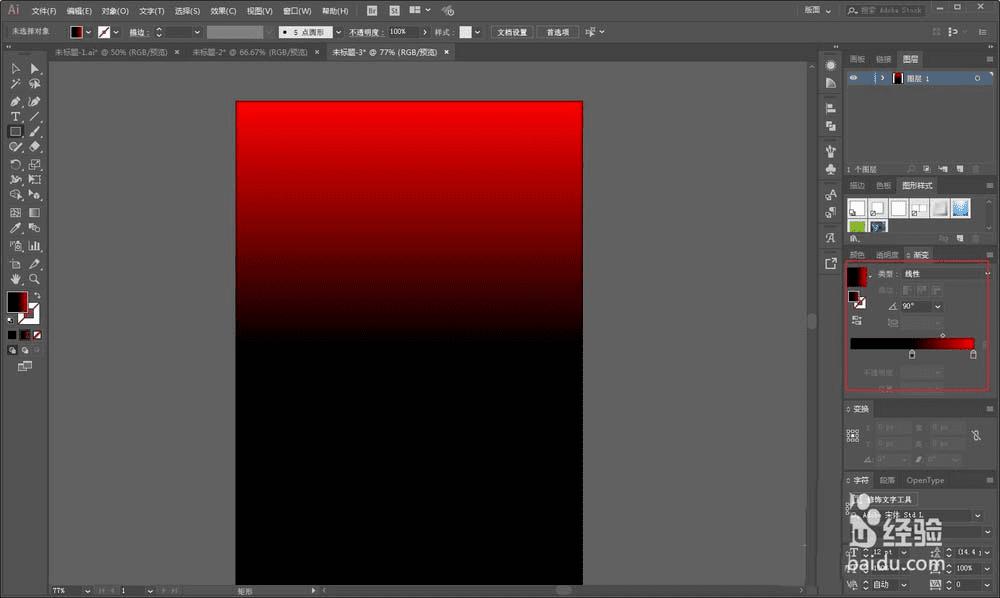Open the 对象(O) menu

pos(115,11)
